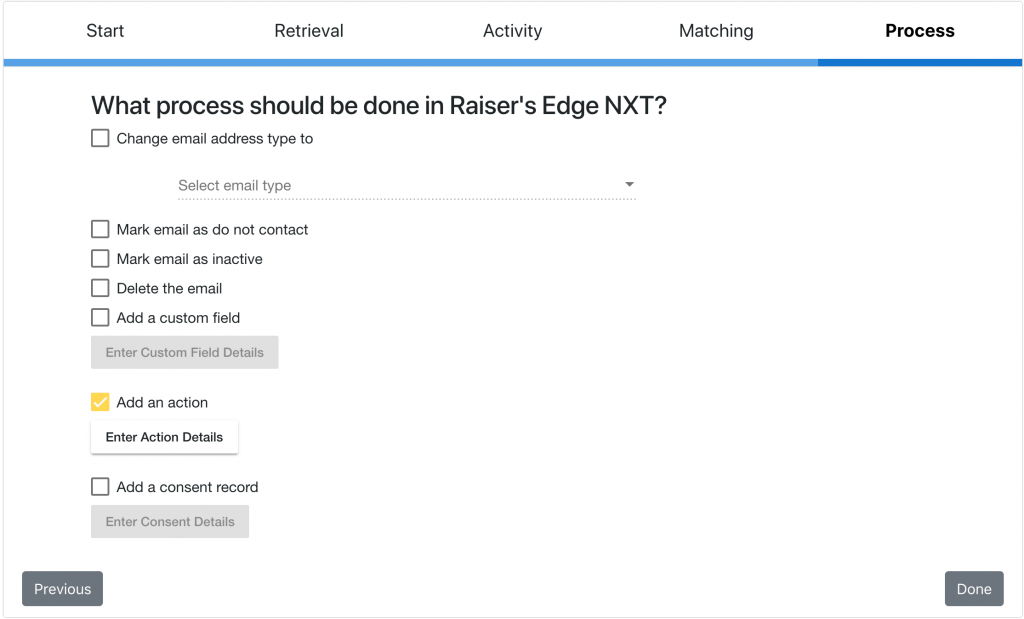1024x619 pixels.
Task: Enable the Delete the email option
Action: point(100,288)
